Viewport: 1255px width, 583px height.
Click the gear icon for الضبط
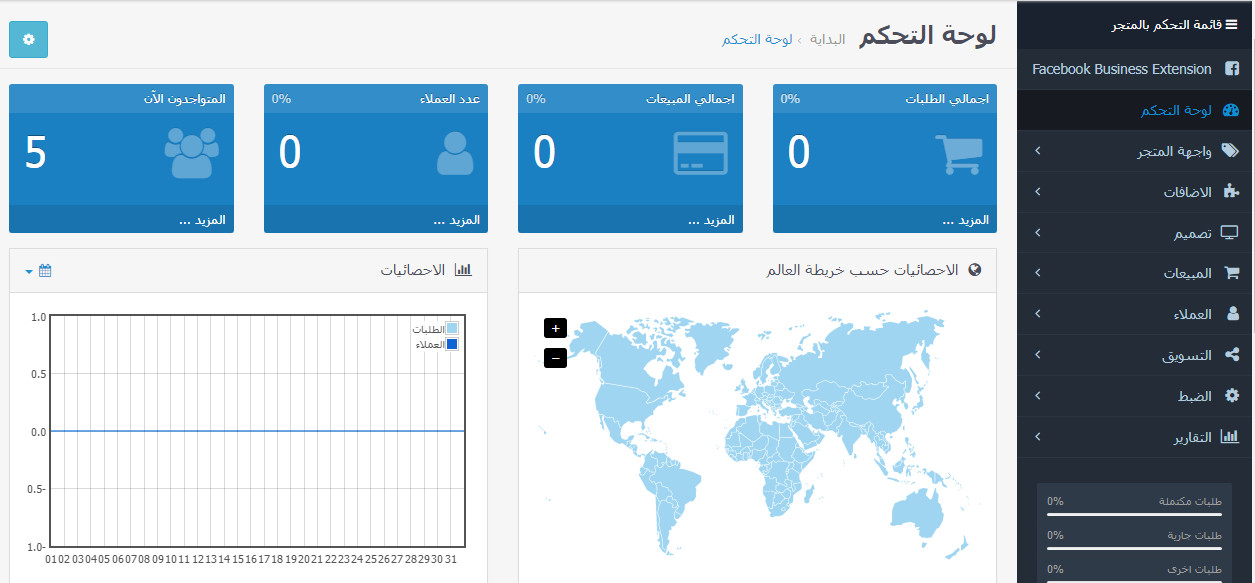[x=1232, y=396]
